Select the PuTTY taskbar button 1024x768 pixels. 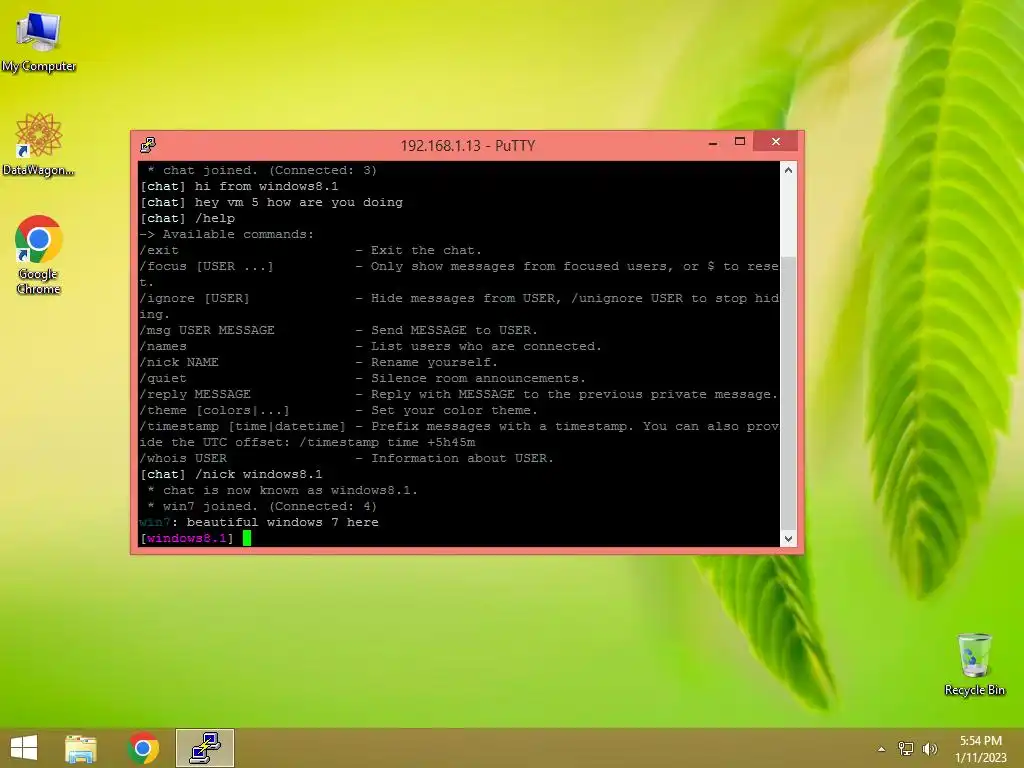tap(205, 748)
